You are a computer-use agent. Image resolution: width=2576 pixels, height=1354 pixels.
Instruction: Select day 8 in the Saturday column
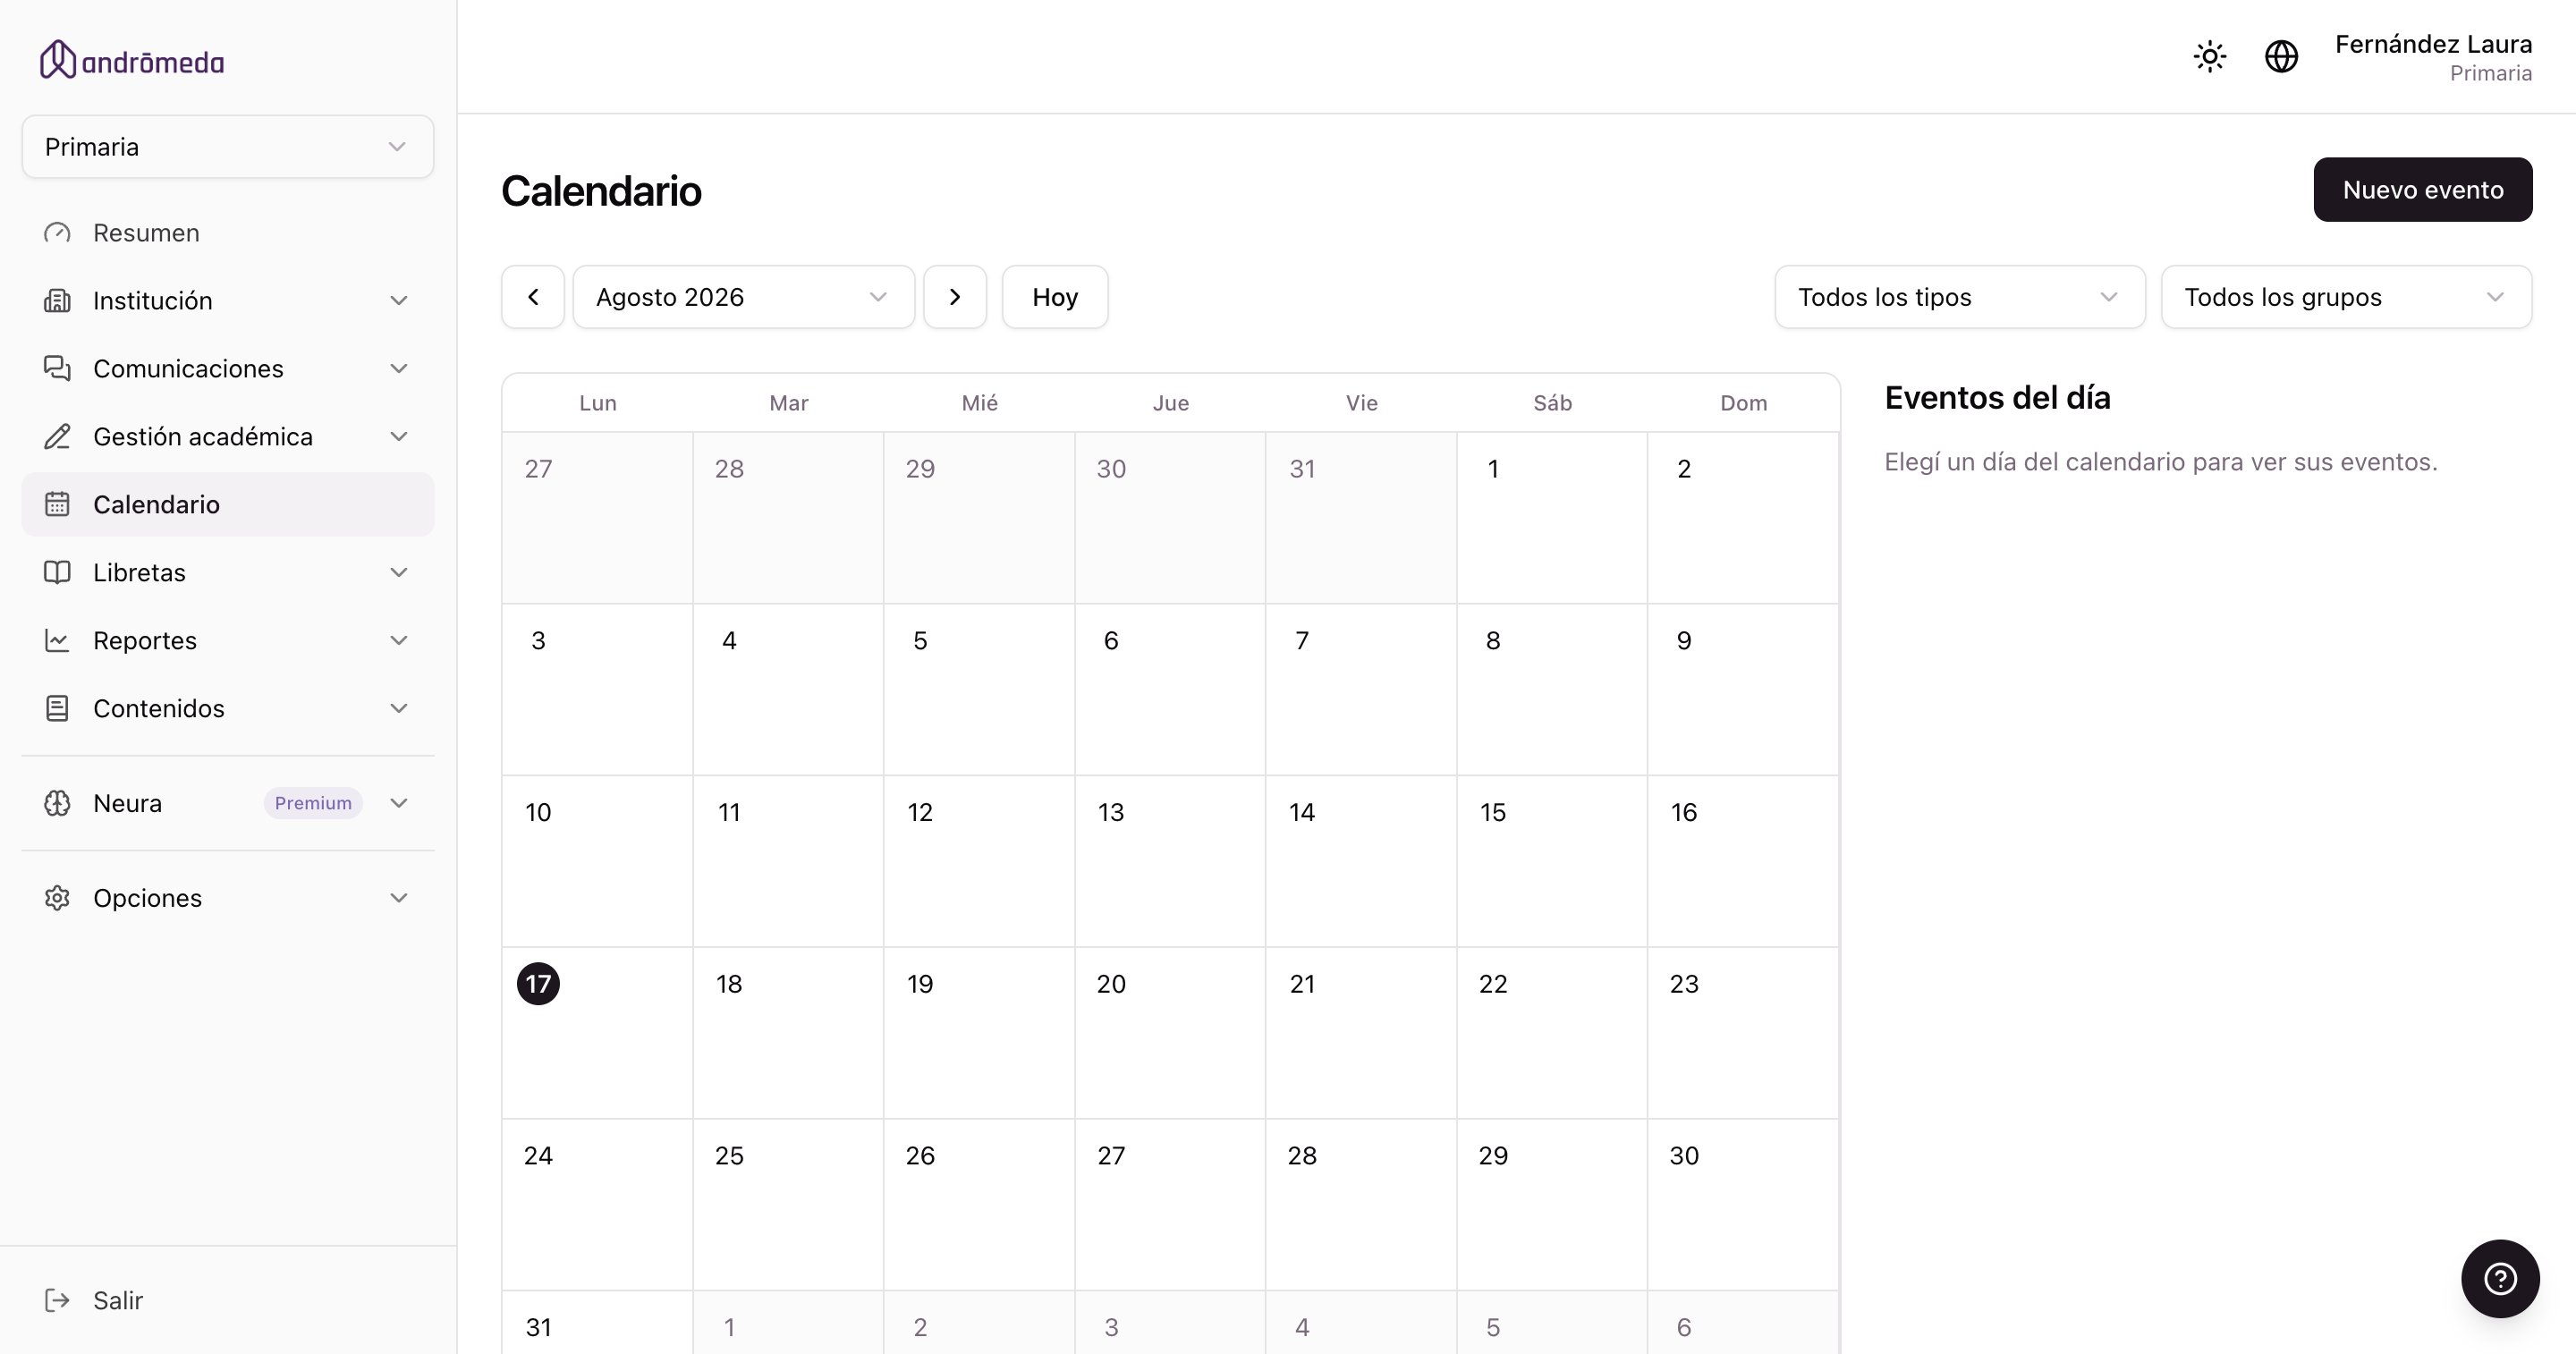point(1552,690)
